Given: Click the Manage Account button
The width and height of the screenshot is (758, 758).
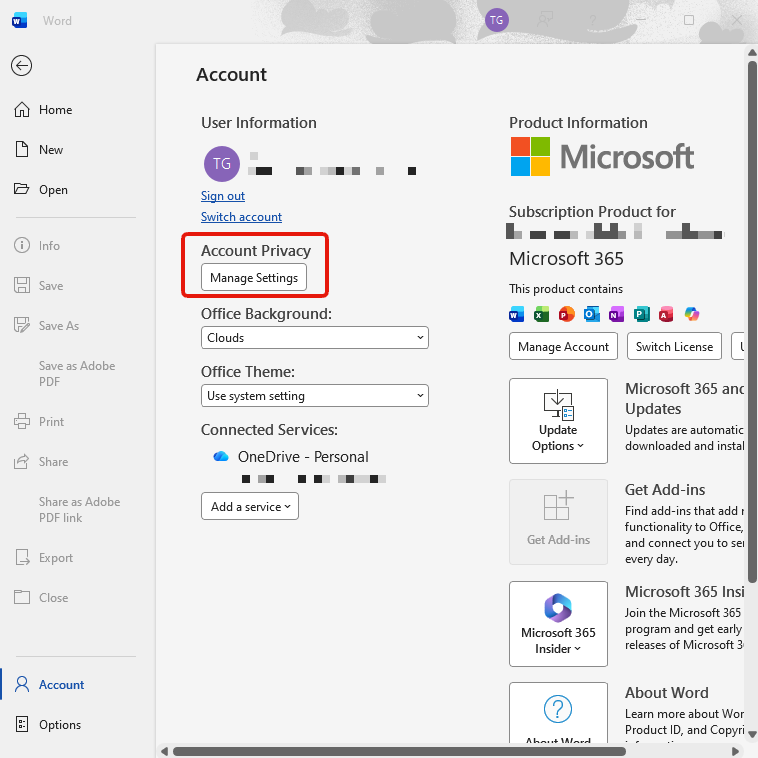Looking at the screenshot, I should pos(563,346).
